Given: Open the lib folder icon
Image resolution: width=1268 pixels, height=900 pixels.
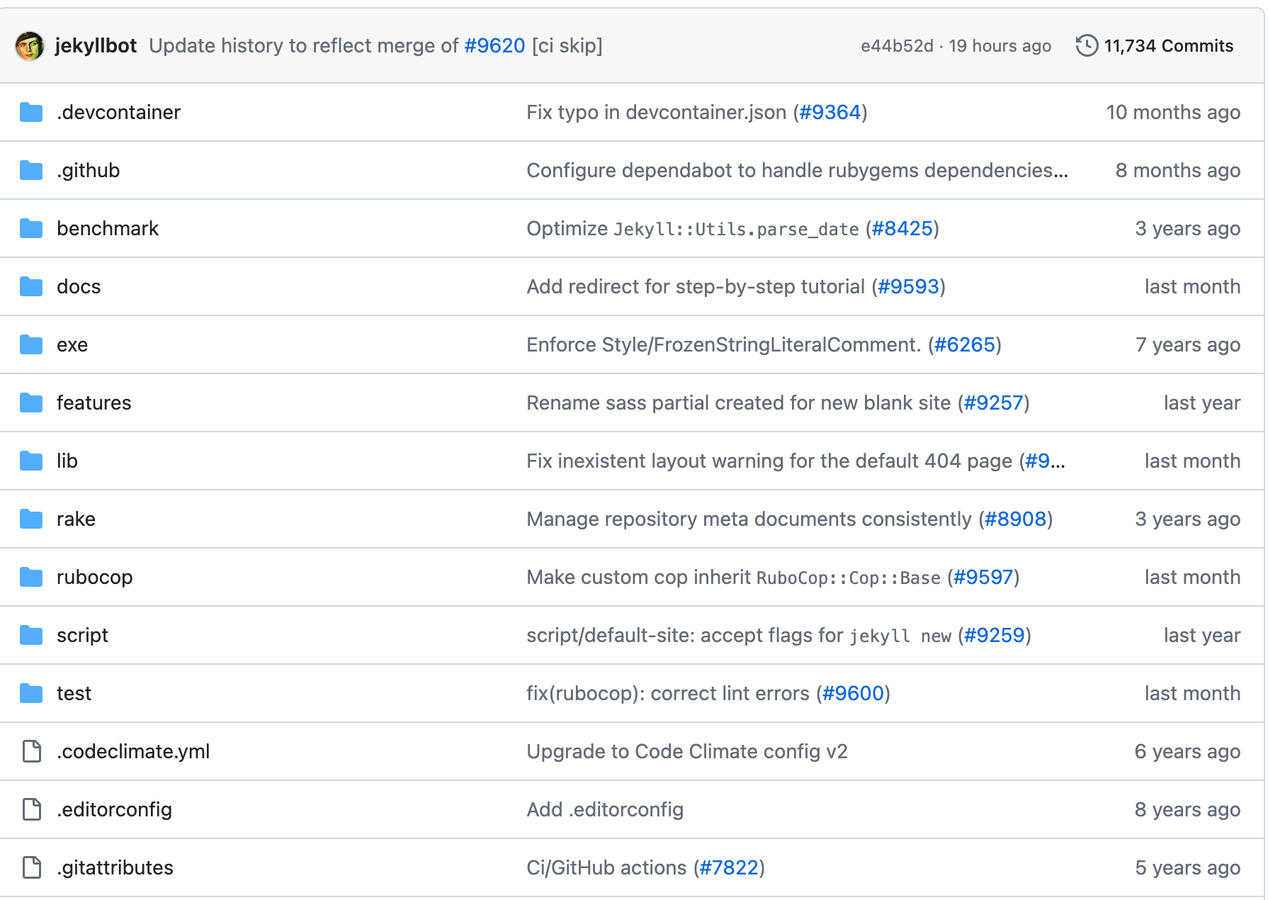Looking at the screenshot, I should point(30,460).
